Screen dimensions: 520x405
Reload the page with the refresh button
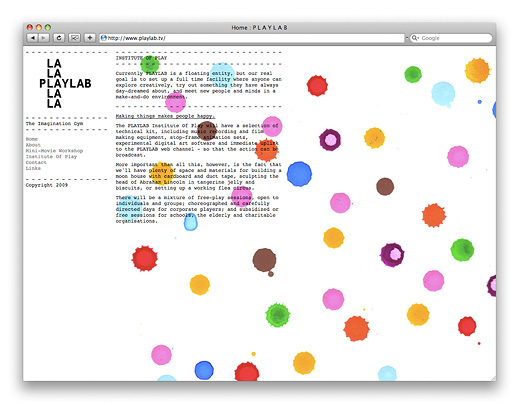coord(59,38)
